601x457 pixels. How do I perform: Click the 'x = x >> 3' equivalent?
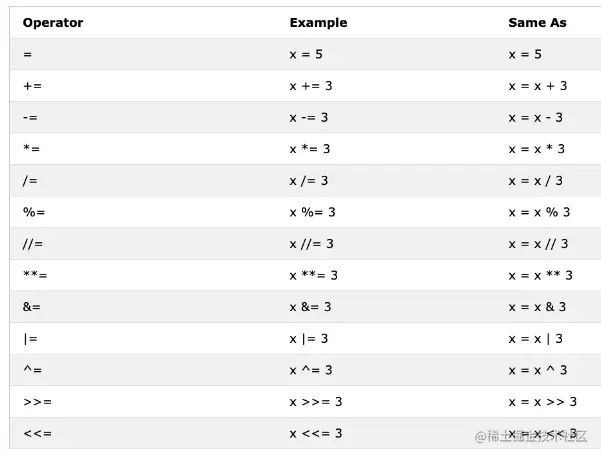click(x=542, y=402)
